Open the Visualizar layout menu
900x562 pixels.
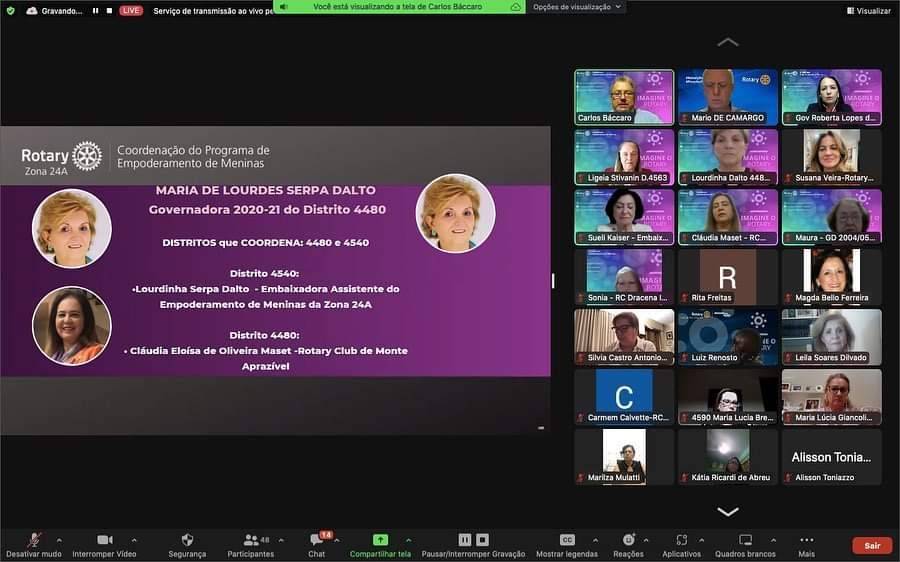[868, 10]
